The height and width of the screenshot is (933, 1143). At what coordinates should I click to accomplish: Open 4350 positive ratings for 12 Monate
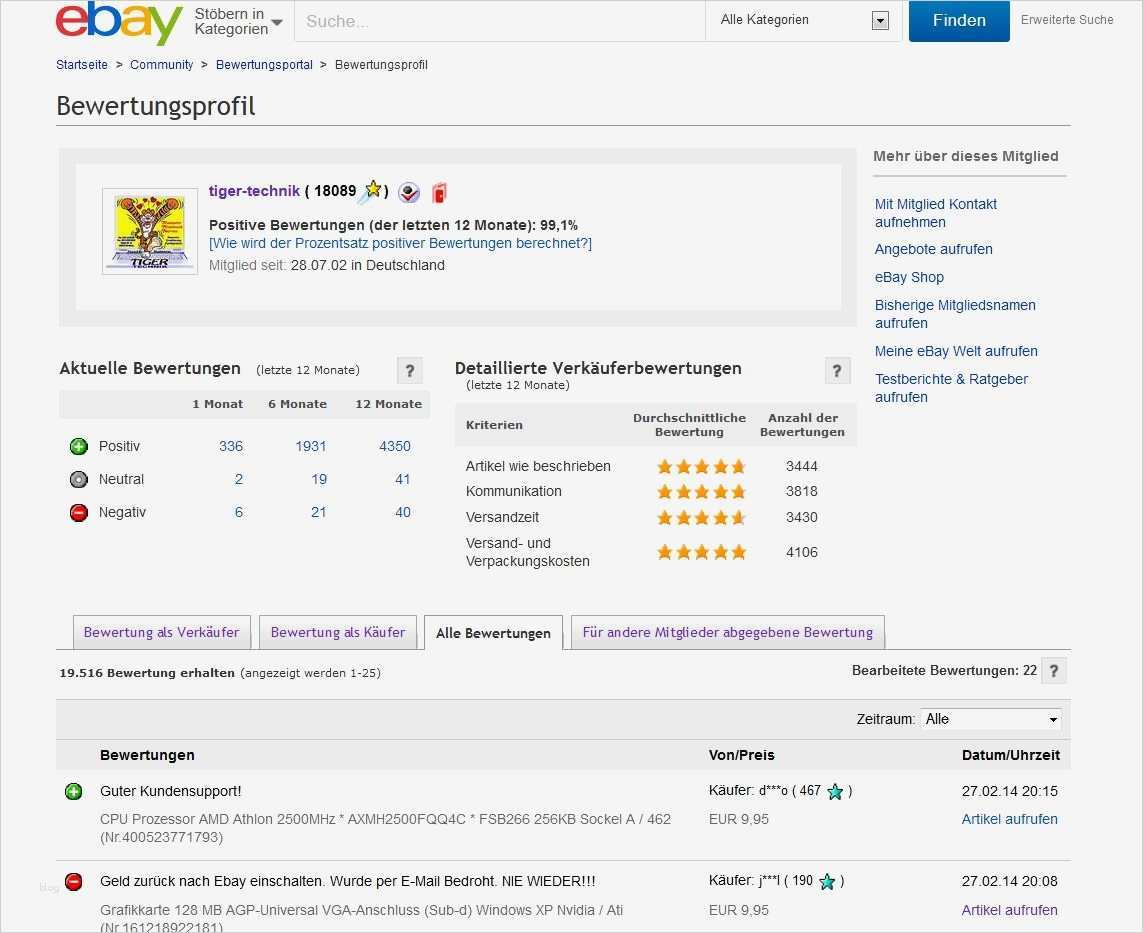[394, 446]
